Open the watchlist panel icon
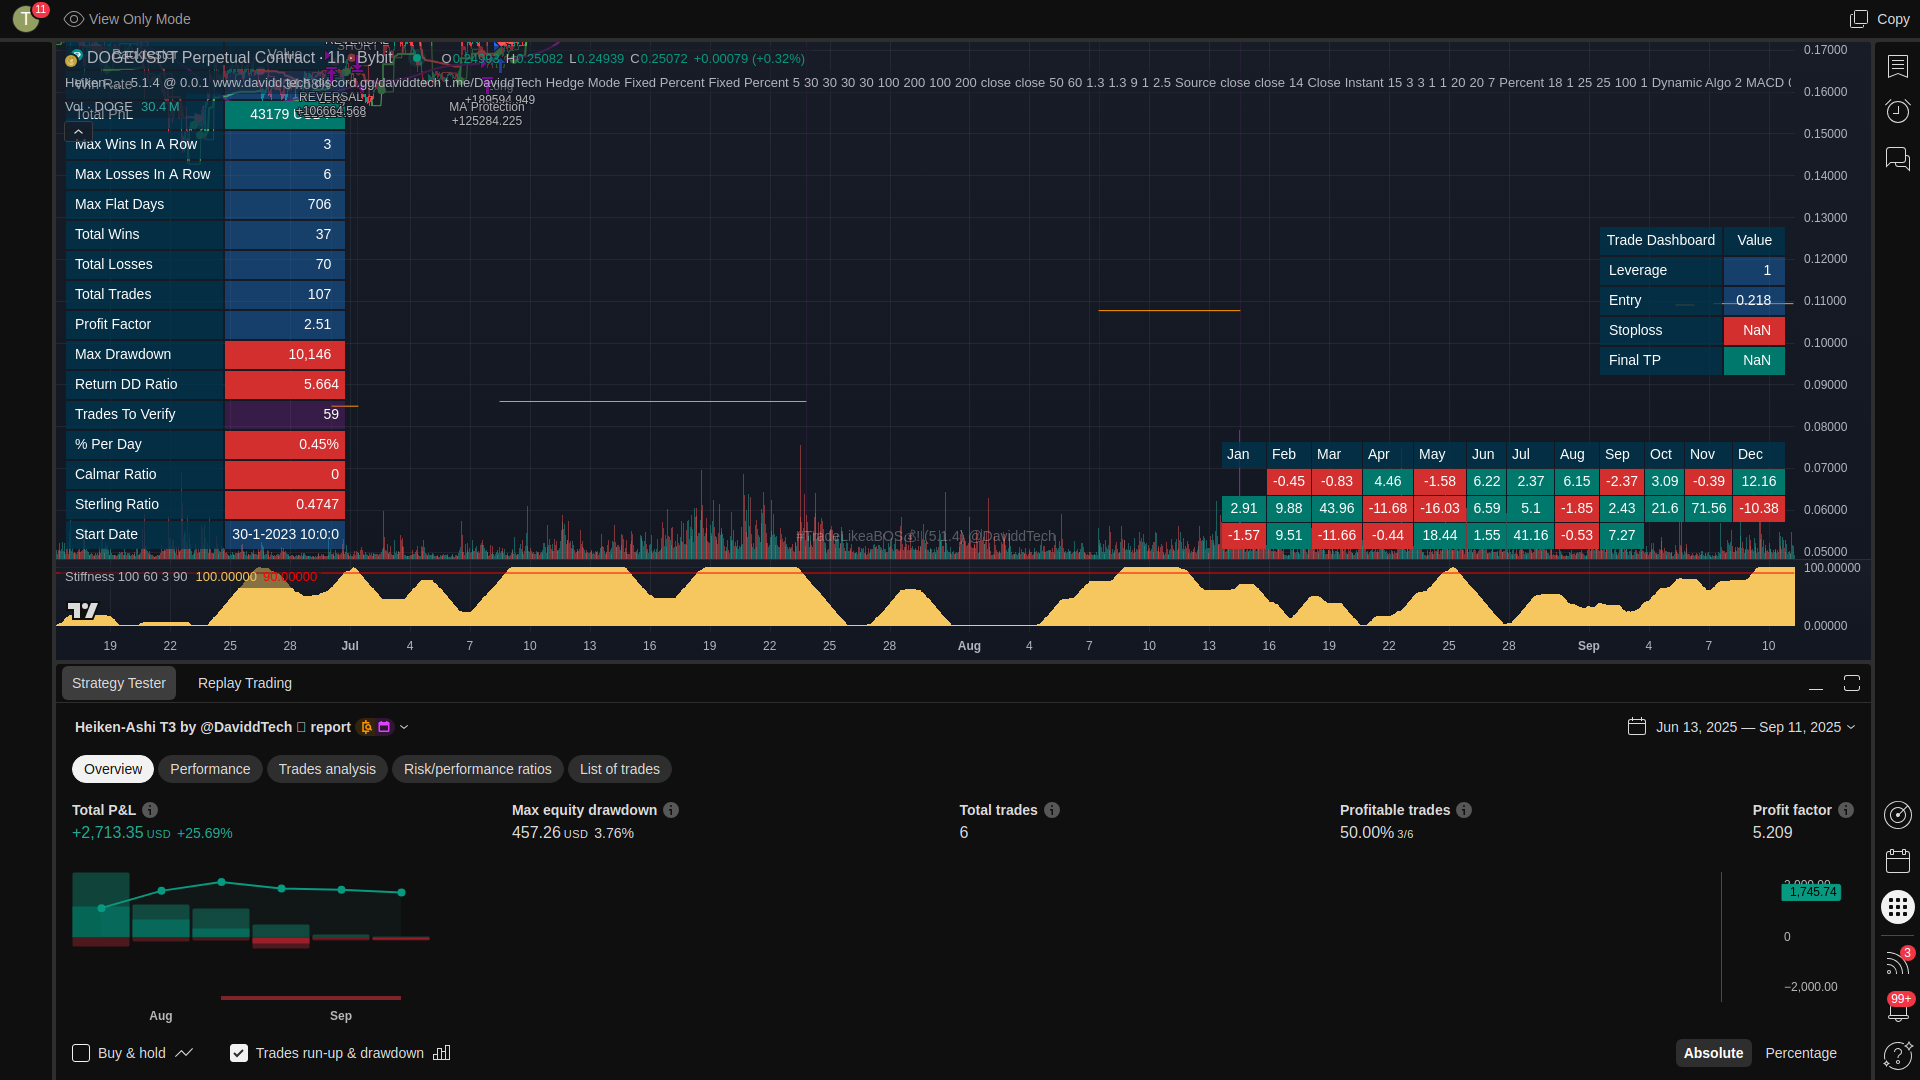This screenshot has width=1920, height=1080. (1897, 67)
